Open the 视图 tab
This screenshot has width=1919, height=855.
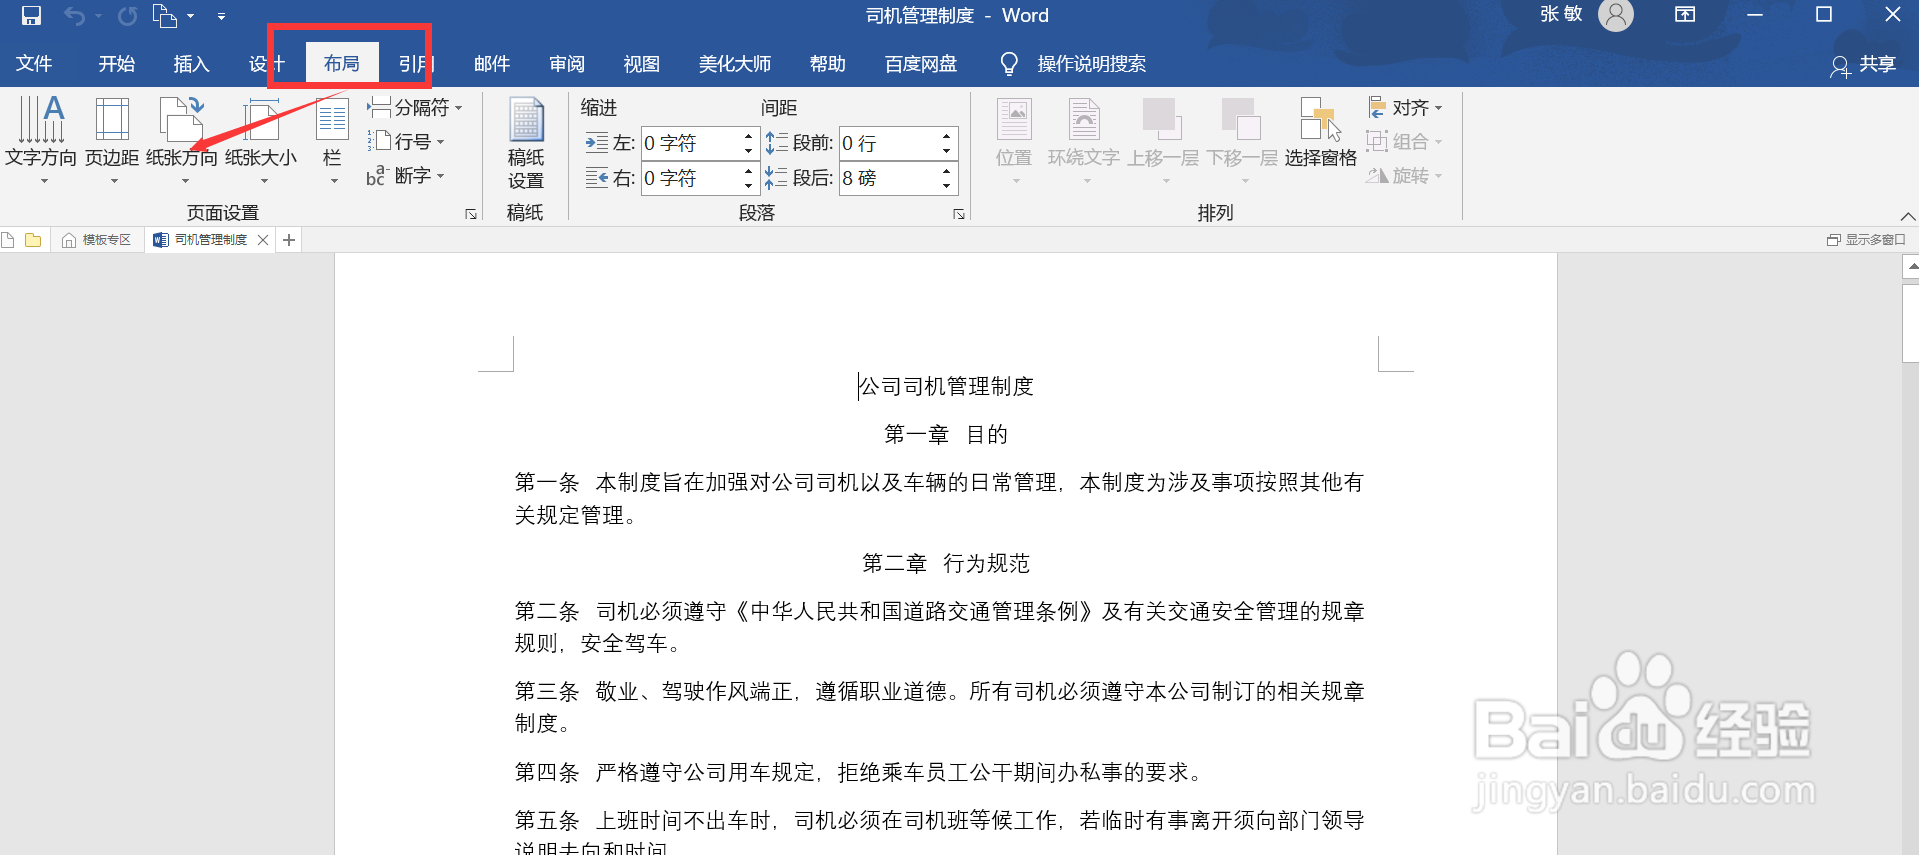click(x=641, y=64)
